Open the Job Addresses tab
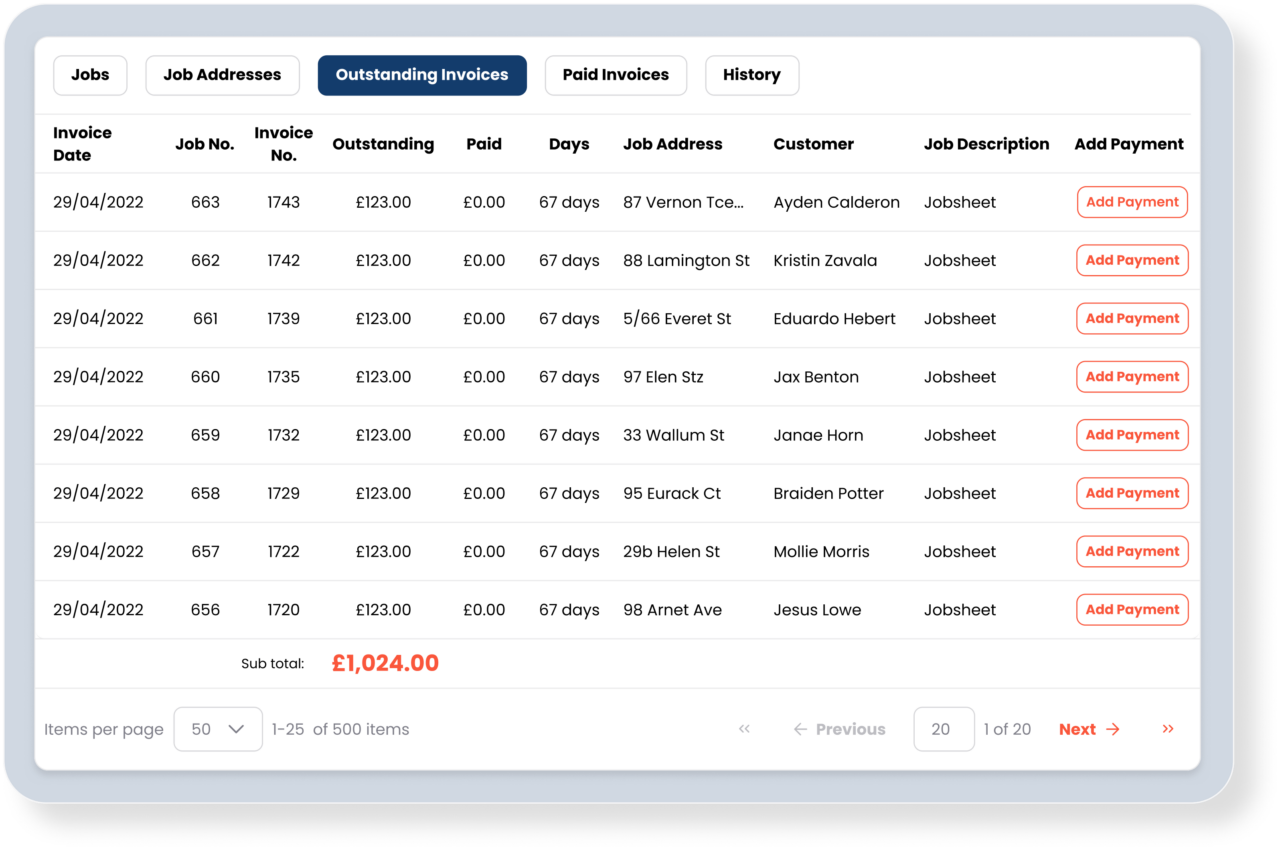 point(222,75)
